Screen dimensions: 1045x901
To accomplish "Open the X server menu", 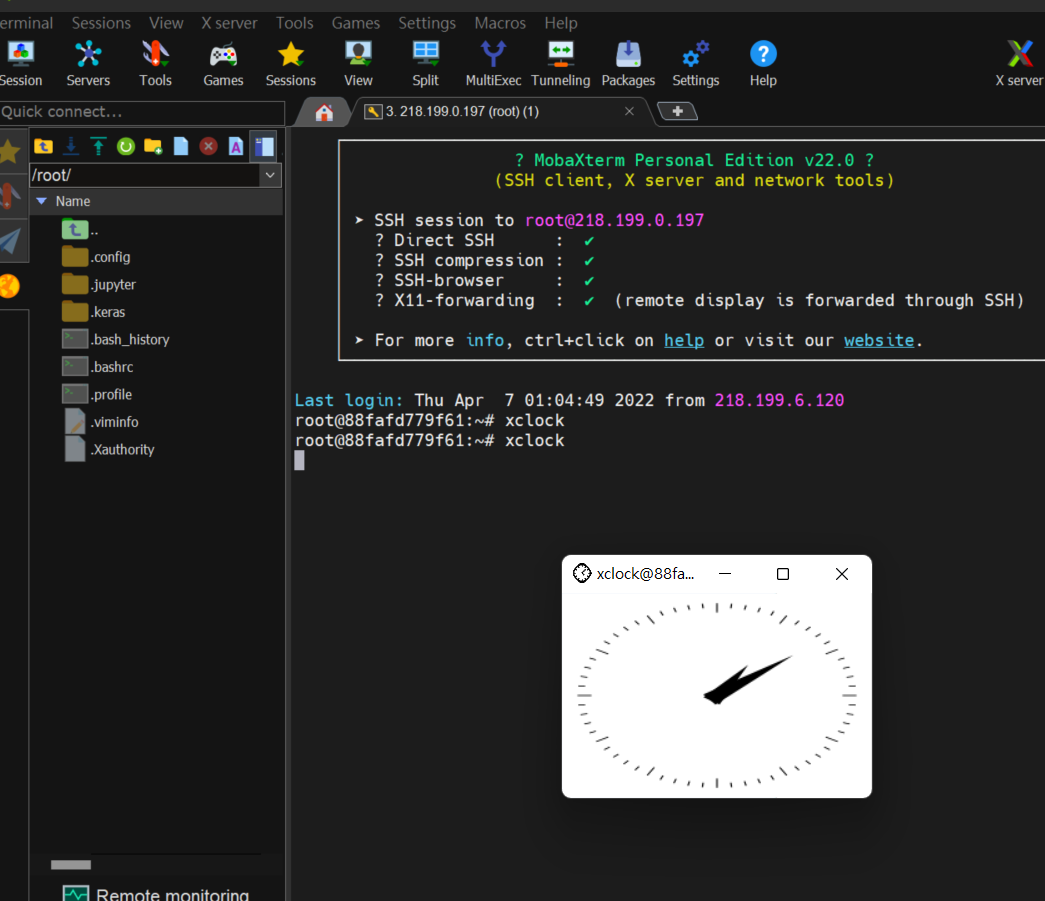I will [x=229, y=23].
